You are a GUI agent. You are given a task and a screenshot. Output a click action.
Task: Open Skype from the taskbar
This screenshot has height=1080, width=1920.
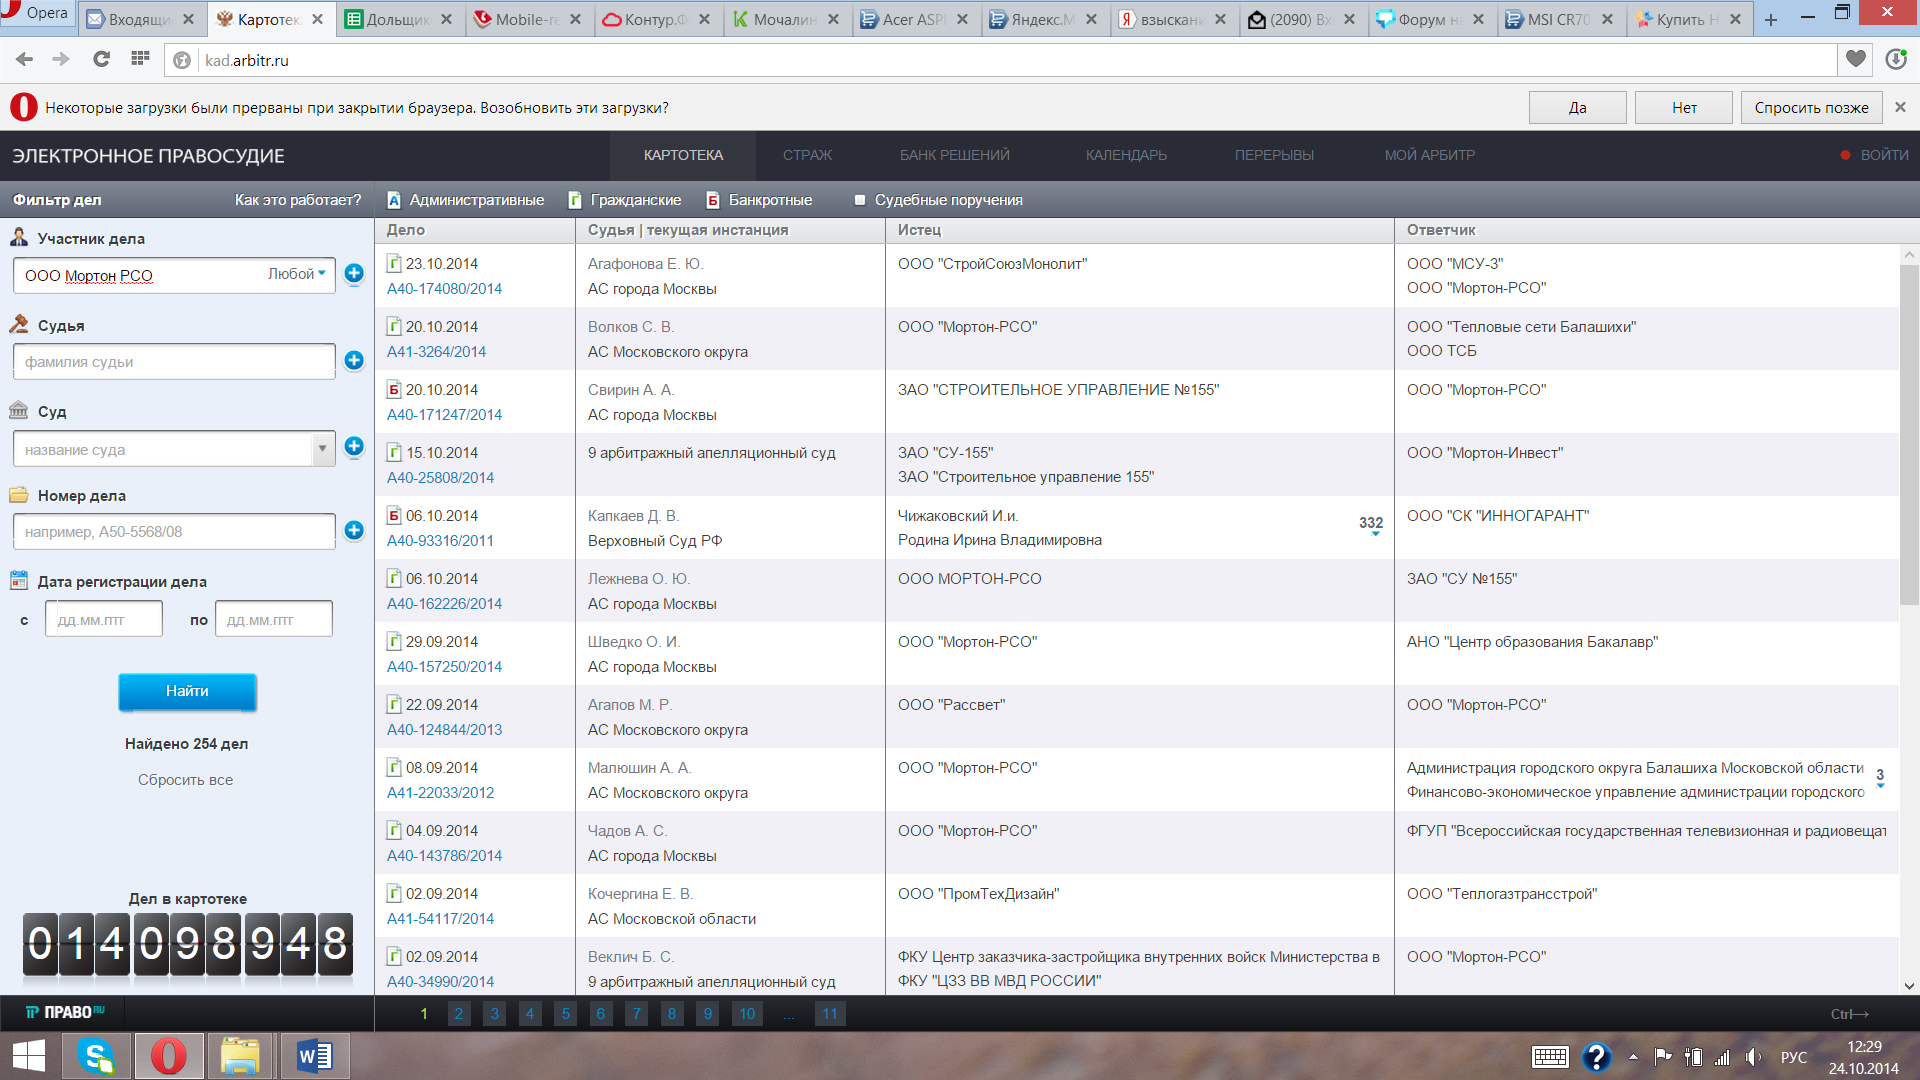(x=97, y=1056)
